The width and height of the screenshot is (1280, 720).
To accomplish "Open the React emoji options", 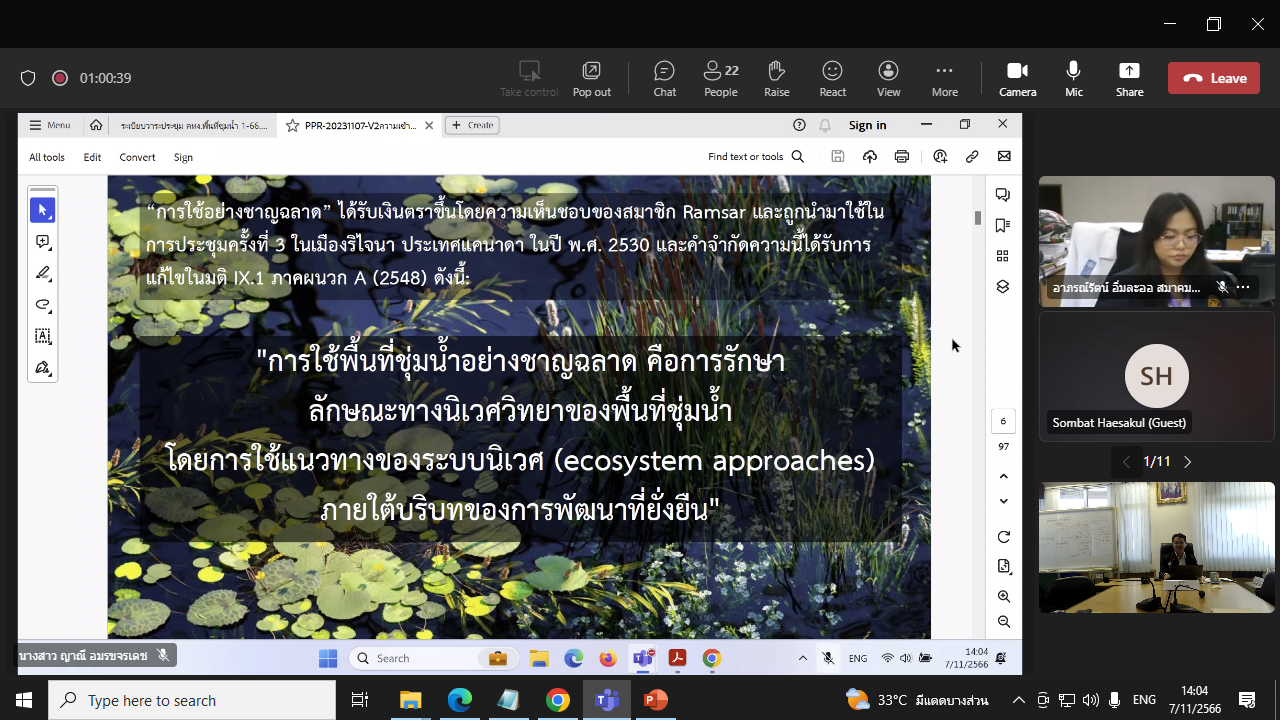I will point(832,78).
